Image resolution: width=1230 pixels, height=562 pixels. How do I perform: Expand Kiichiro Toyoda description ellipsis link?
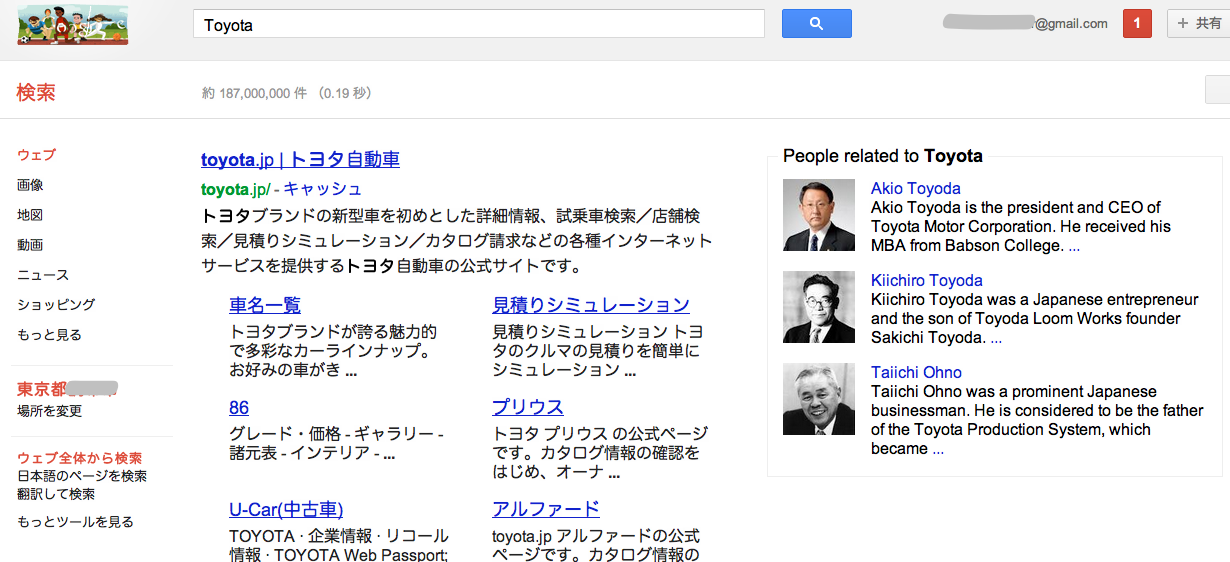tap(996, 338)
